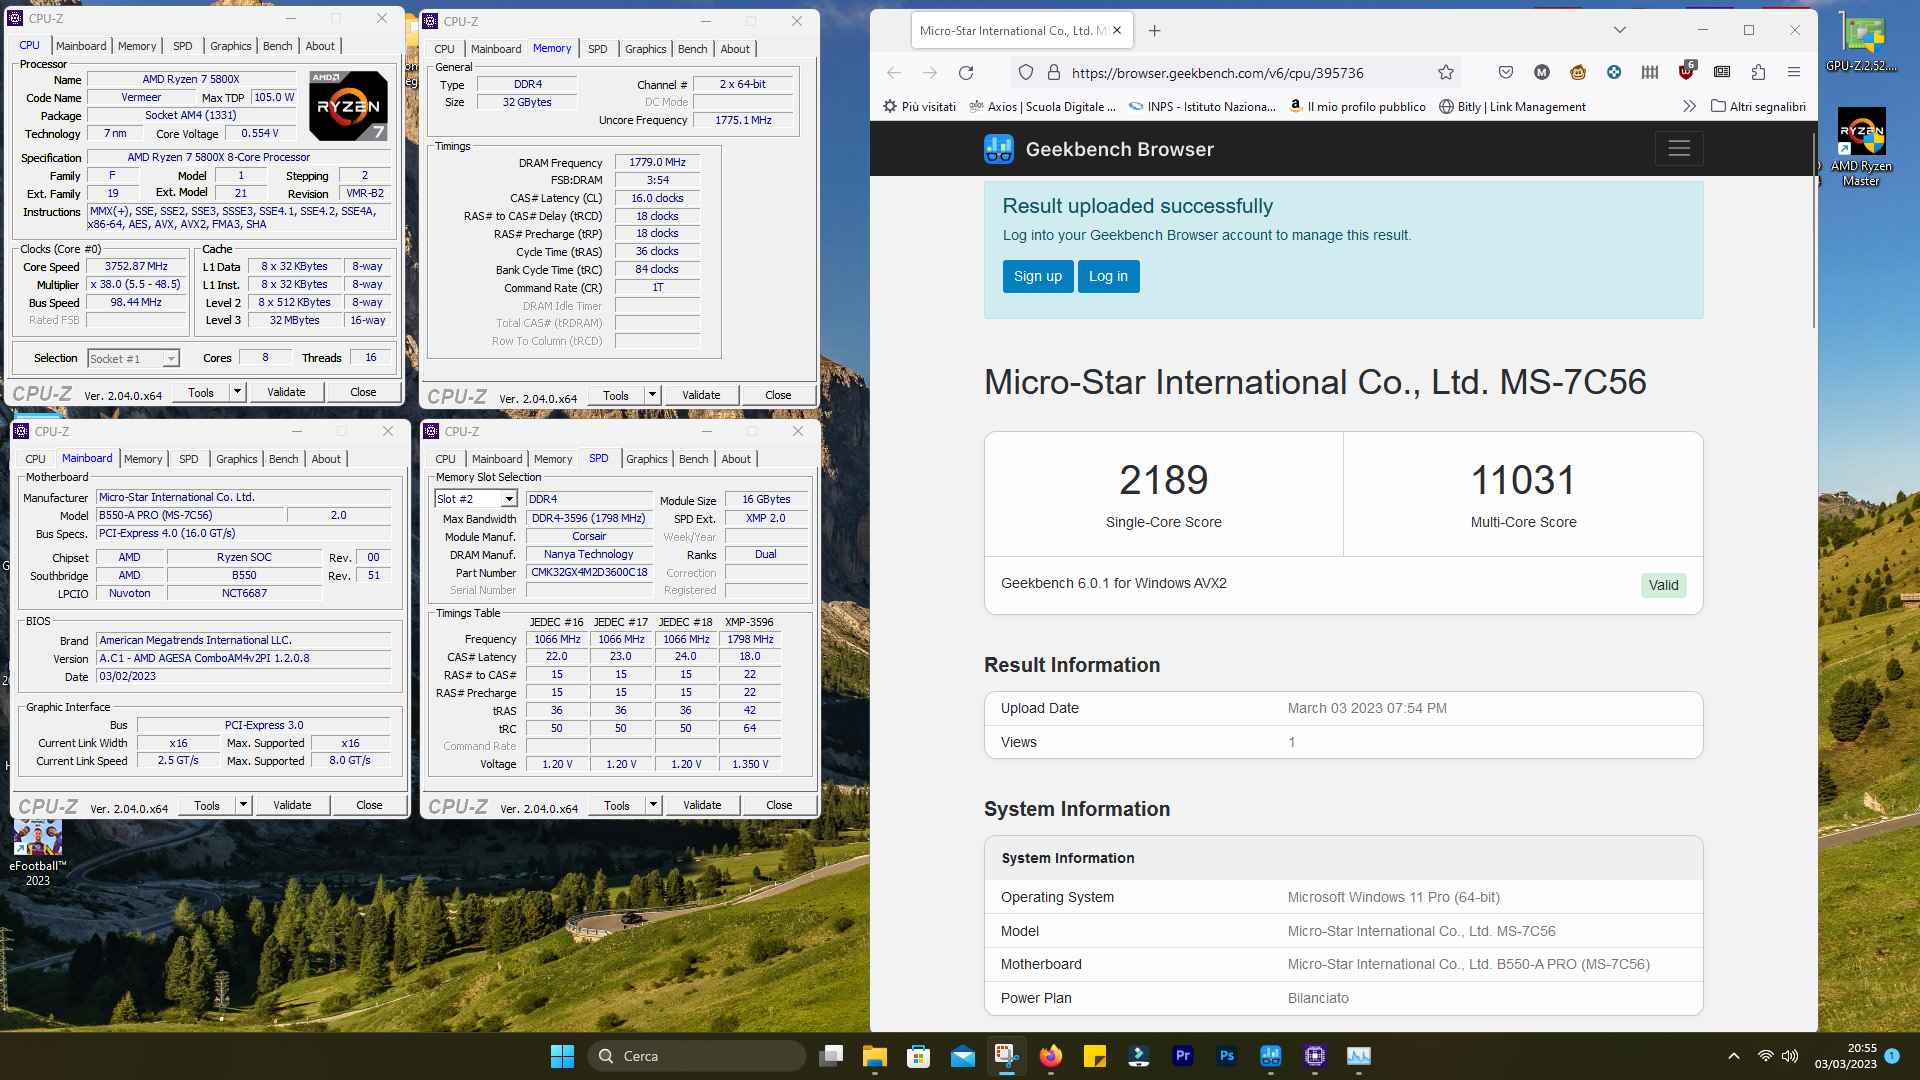This screenshot has width=1920, height=1080.
Task: Reload the Geekbench page
Action: tap(966, 73)
